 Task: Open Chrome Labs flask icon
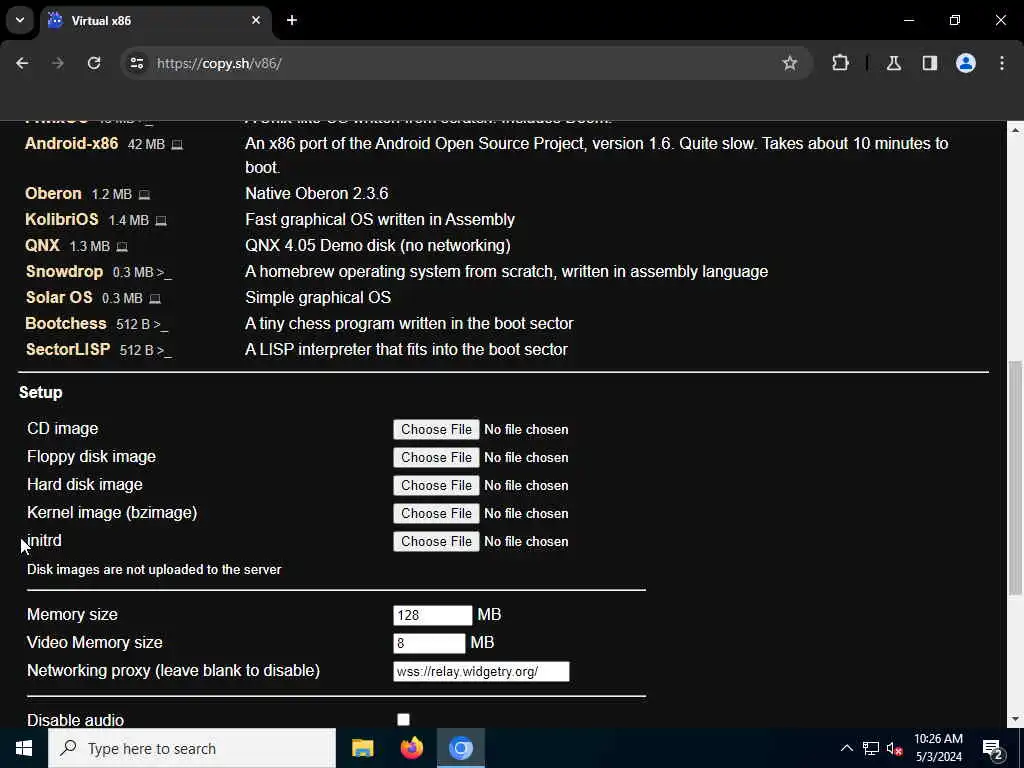tap(894, 63)
